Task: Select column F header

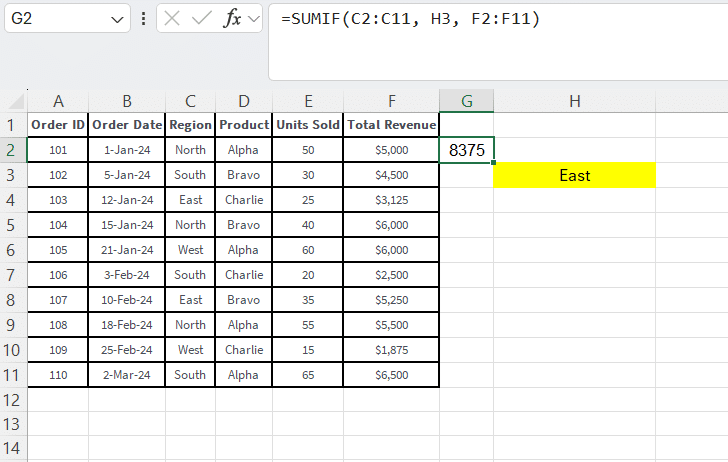Action: click(x=392, y=101)
